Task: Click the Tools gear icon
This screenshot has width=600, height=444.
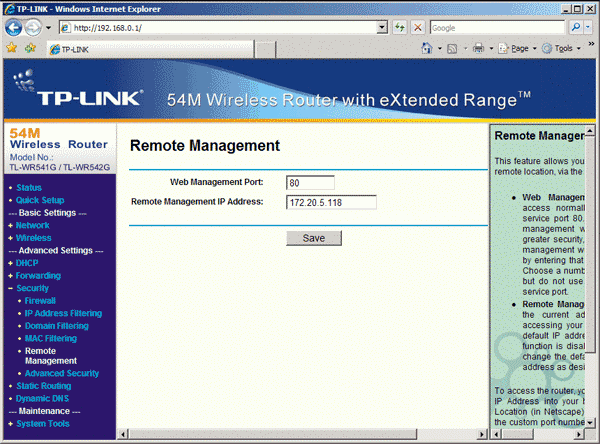Action: (547, 49)
